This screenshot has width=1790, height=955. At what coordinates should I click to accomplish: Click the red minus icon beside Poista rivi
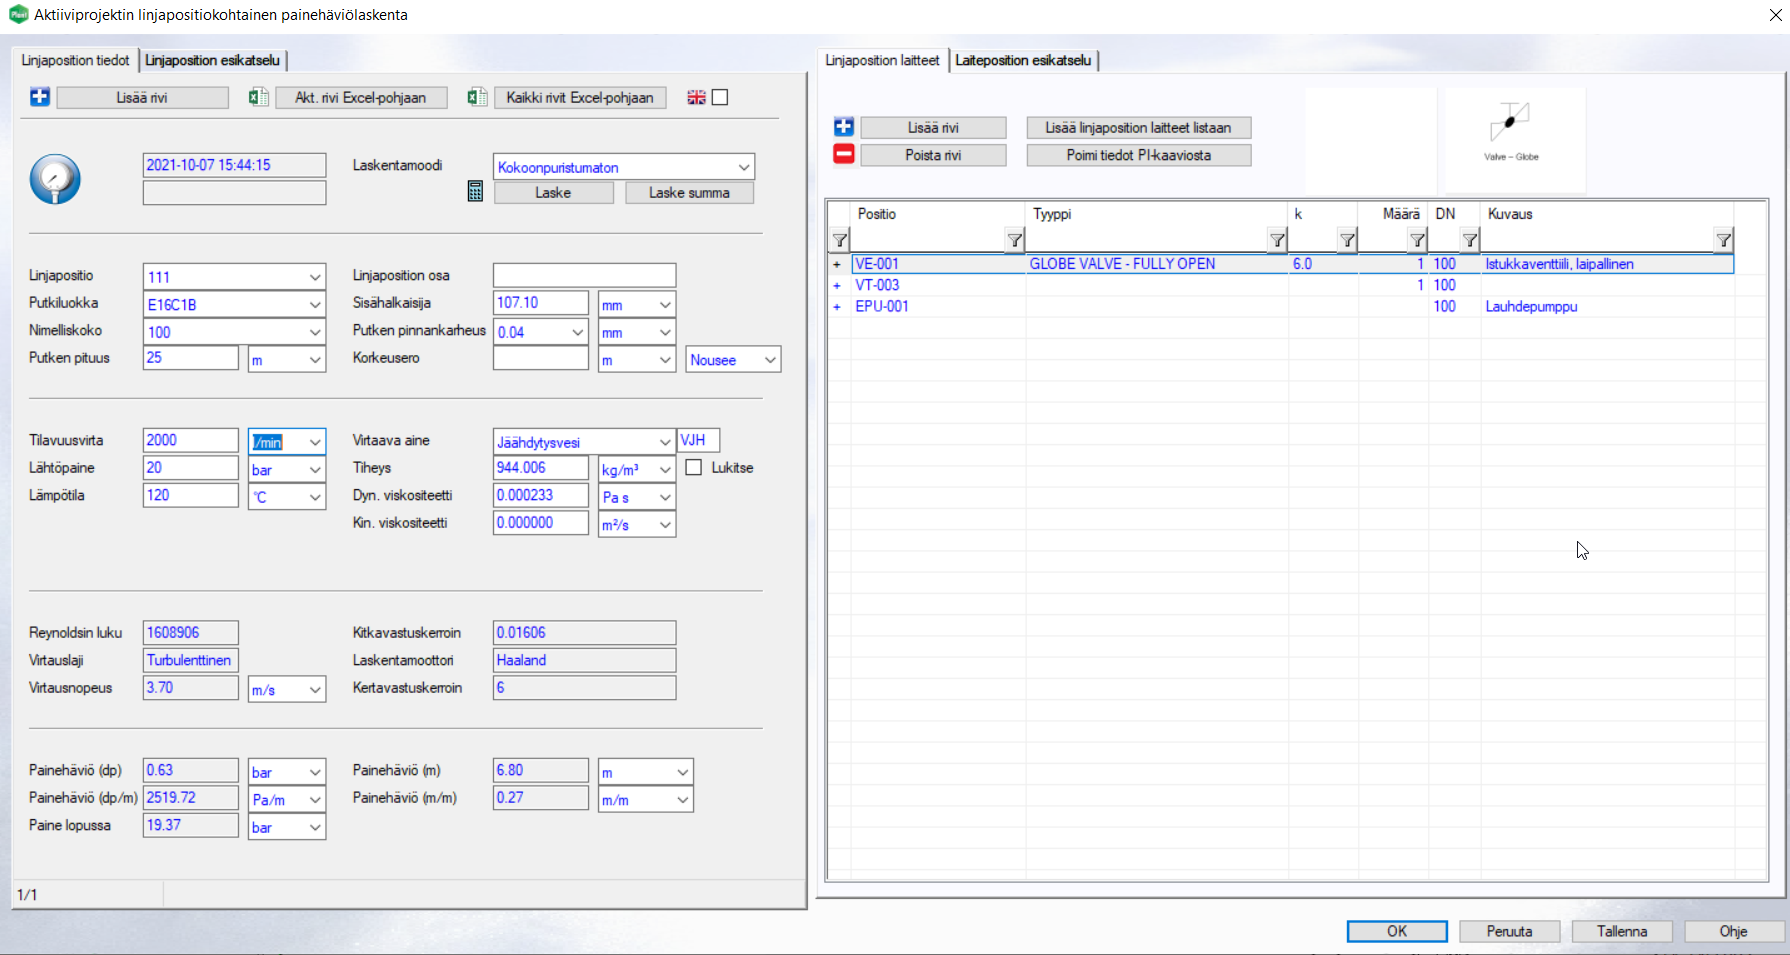click(844, 155)
